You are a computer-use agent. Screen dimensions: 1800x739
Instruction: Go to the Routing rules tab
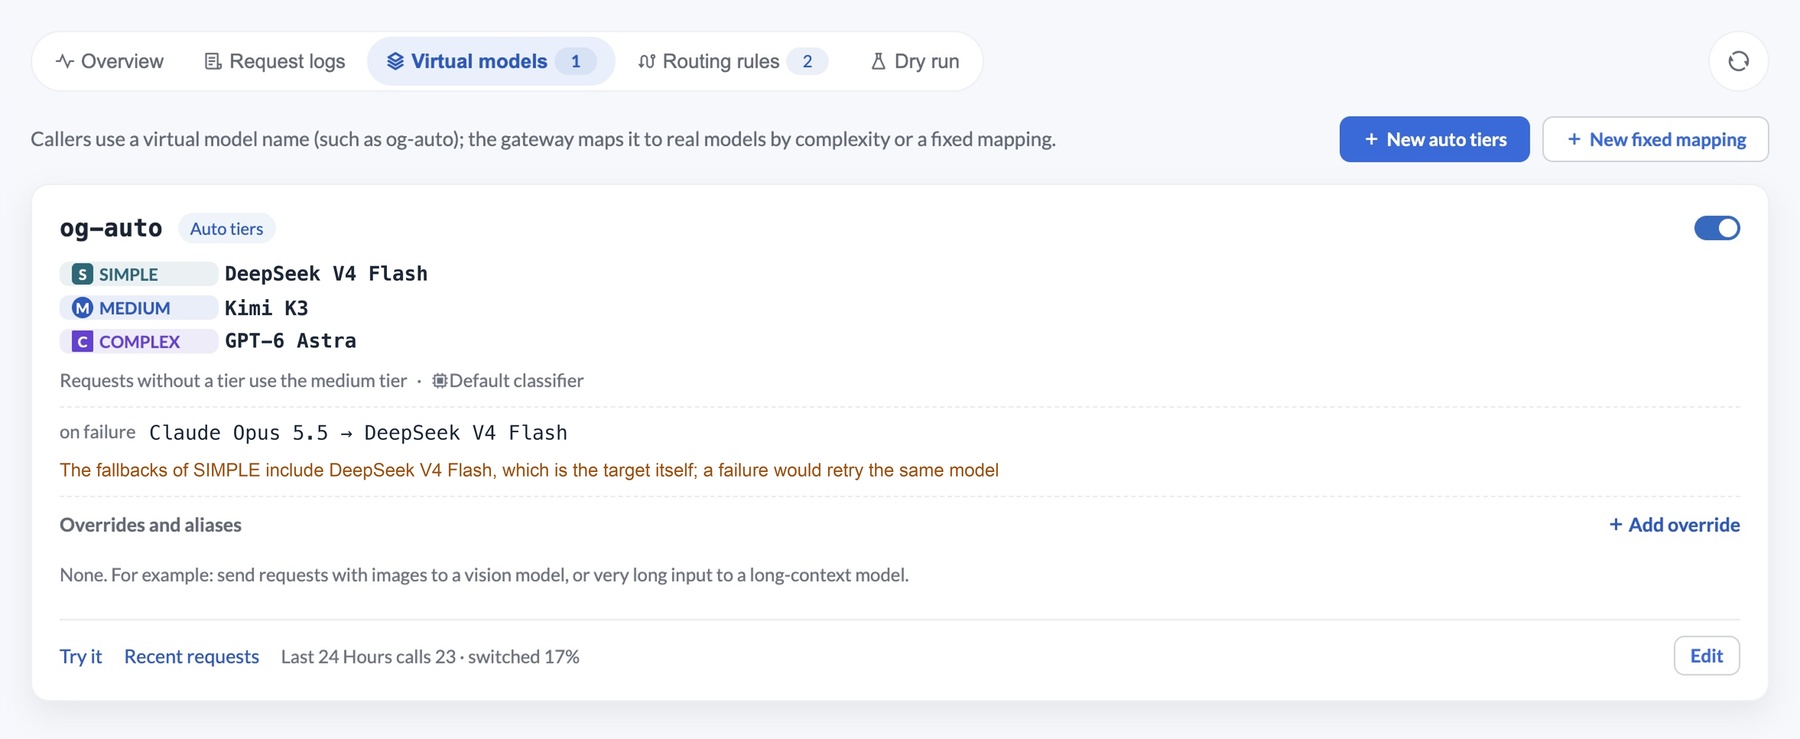(733, 61)
